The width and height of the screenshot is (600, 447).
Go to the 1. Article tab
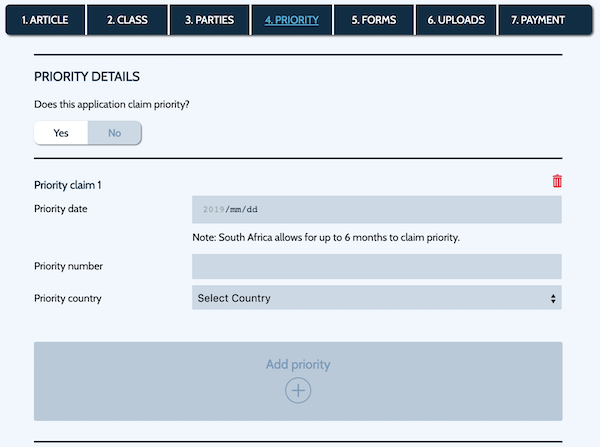click(45, 20)
